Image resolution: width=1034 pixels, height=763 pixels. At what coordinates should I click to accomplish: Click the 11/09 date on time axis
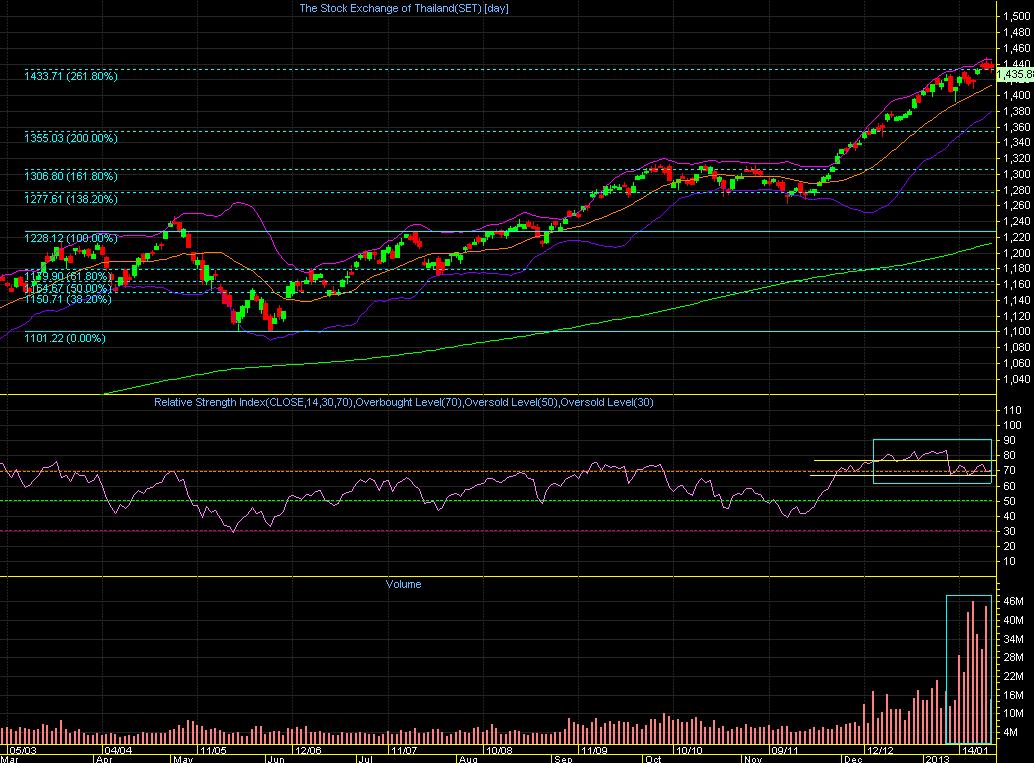pyautogui.click(x=594, y=750)
